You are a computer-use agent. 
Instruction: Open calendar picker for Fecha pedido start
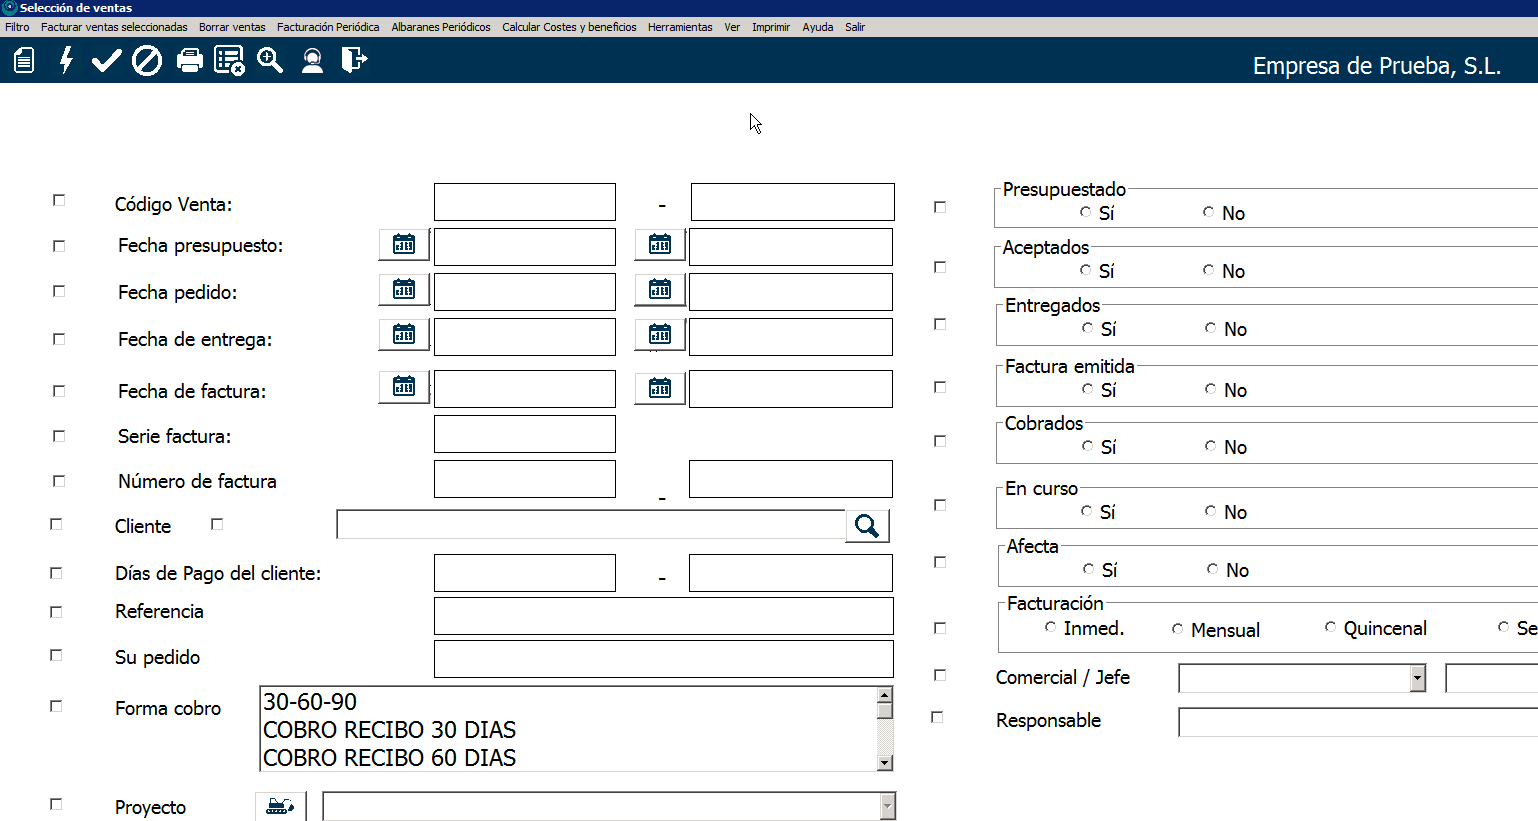(404, 289)
